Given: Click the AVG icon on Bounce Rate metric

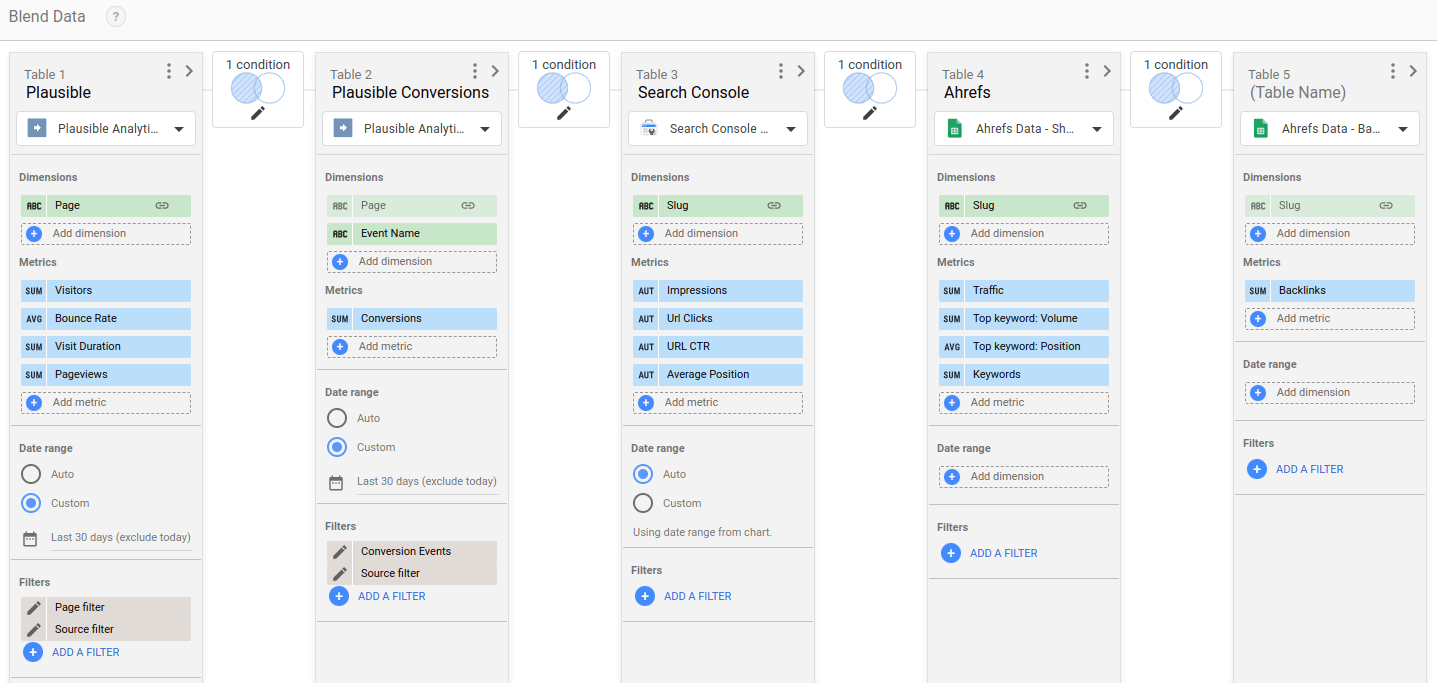Looking at the screenshot, I should (33, 319).
